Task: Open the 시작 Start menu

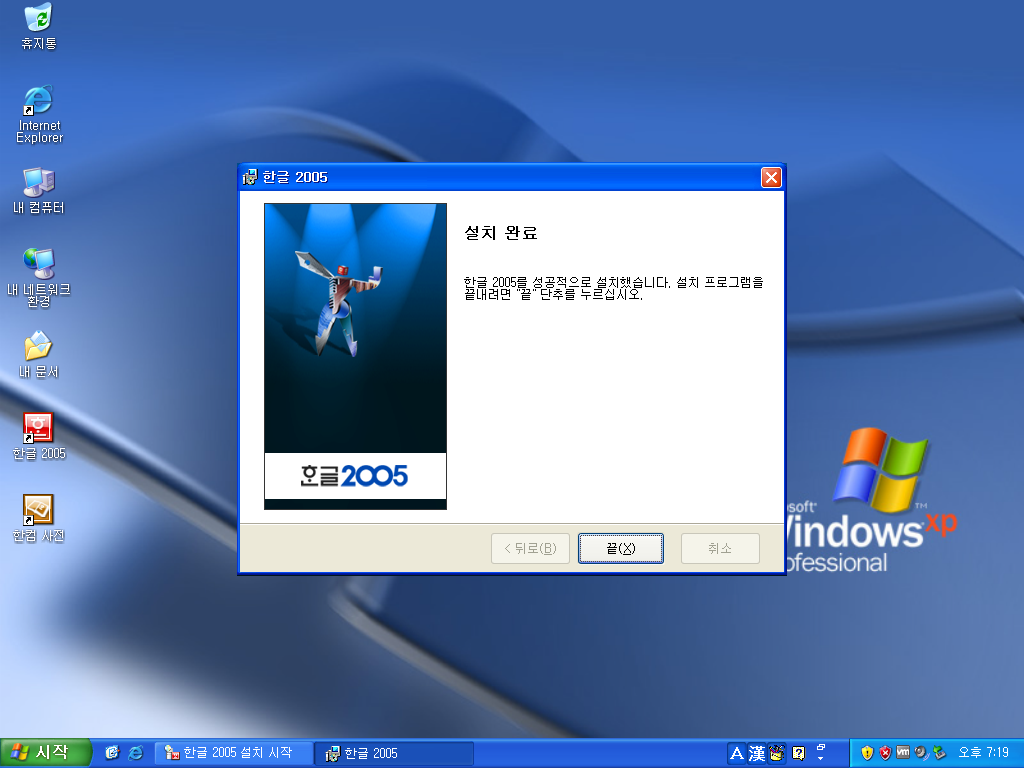Action: click(x=44, y=753)
